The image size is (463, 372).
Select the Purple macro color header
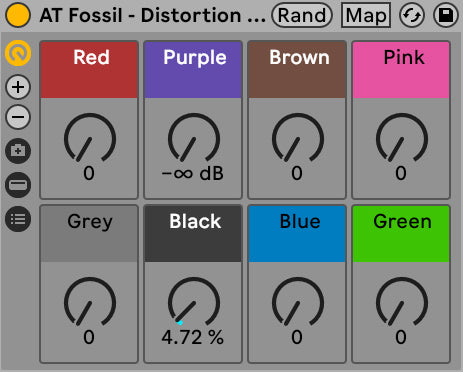(x=193, y=70)
